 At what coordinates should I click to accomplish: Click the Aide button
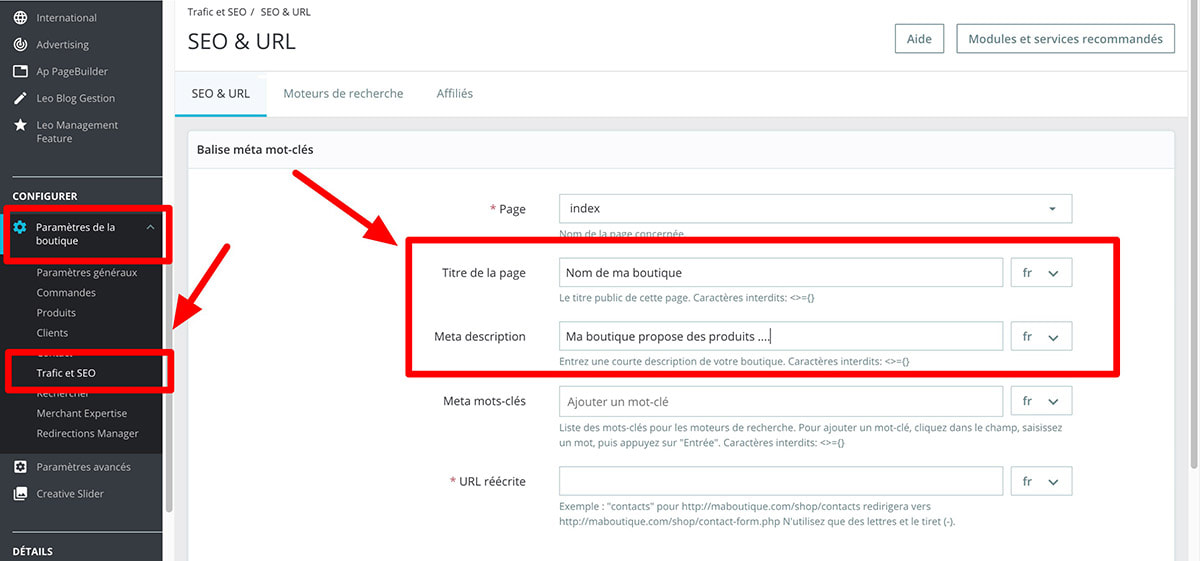(x=918, y=39)
